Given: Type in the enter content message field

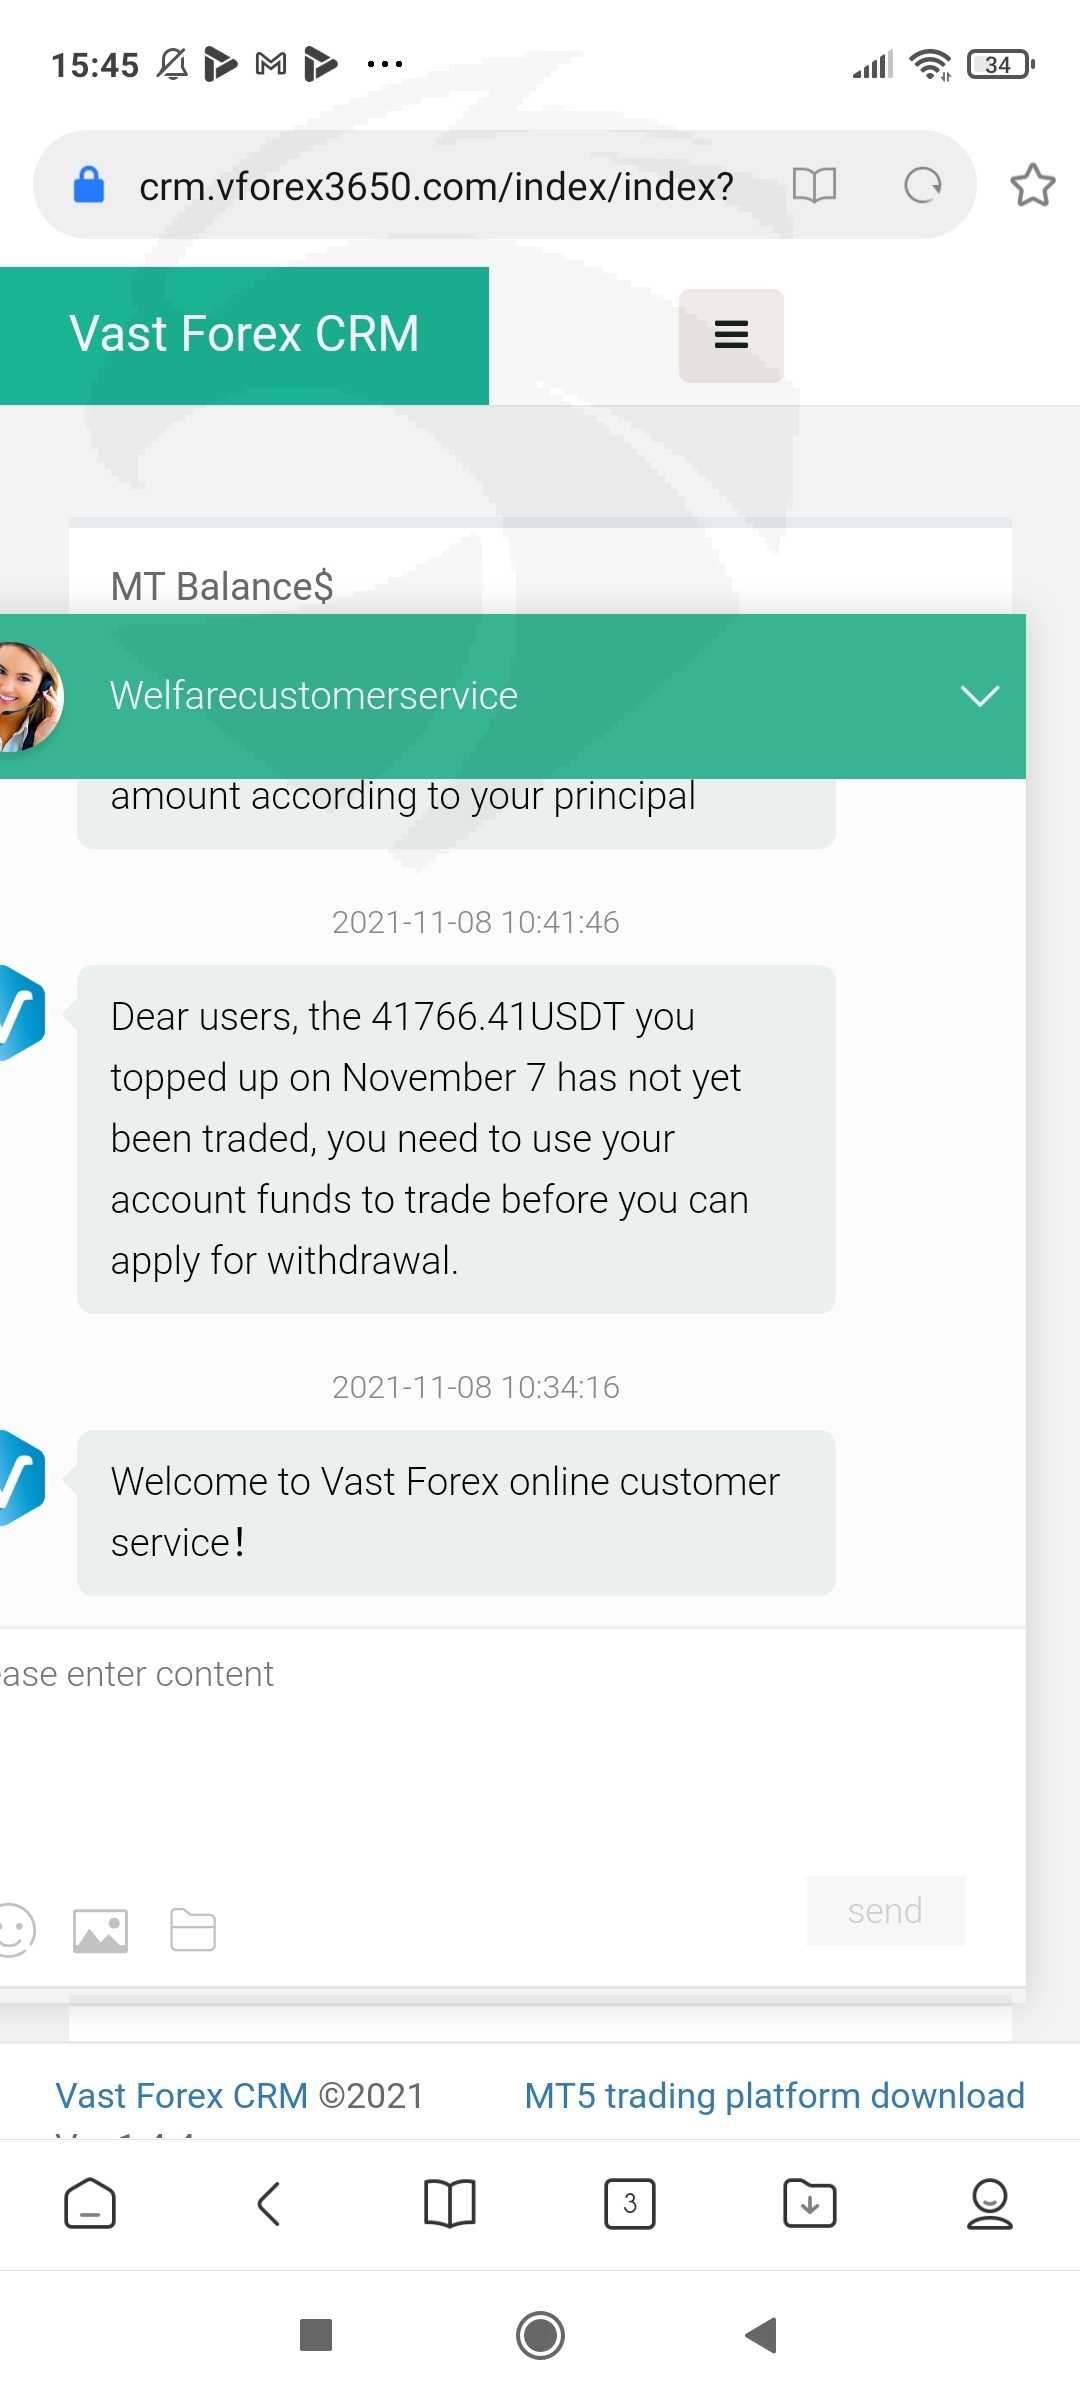Looking at the screenshot, I should click(x=500, y=1740).
